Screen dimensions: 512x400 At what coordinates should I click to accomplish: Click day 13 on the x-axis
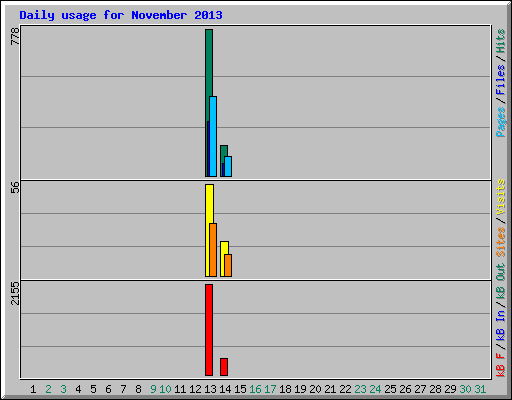tap(210, 389)
